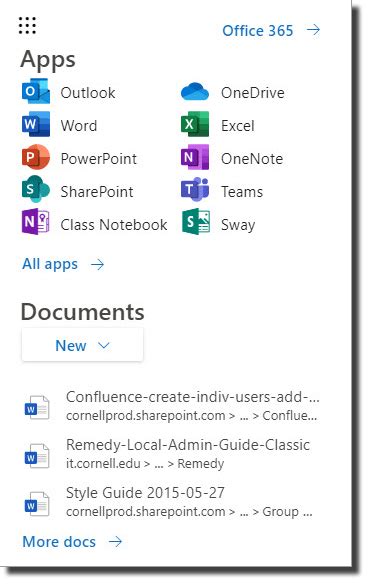Click the PowerPoint app icon
Viewport: 372px width, 587px height.
coord(36,157)
